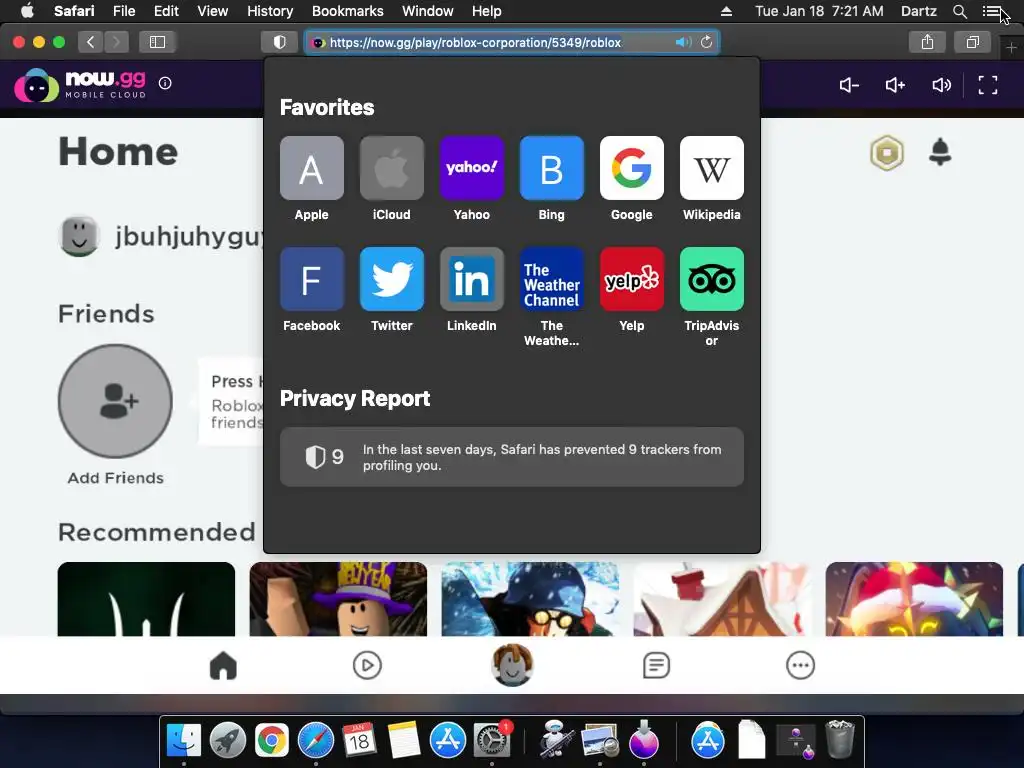Open the Roblox avatar tab
Image resolution: width=1024 pixels, height=768 pixels.
[x=512, y=665]
